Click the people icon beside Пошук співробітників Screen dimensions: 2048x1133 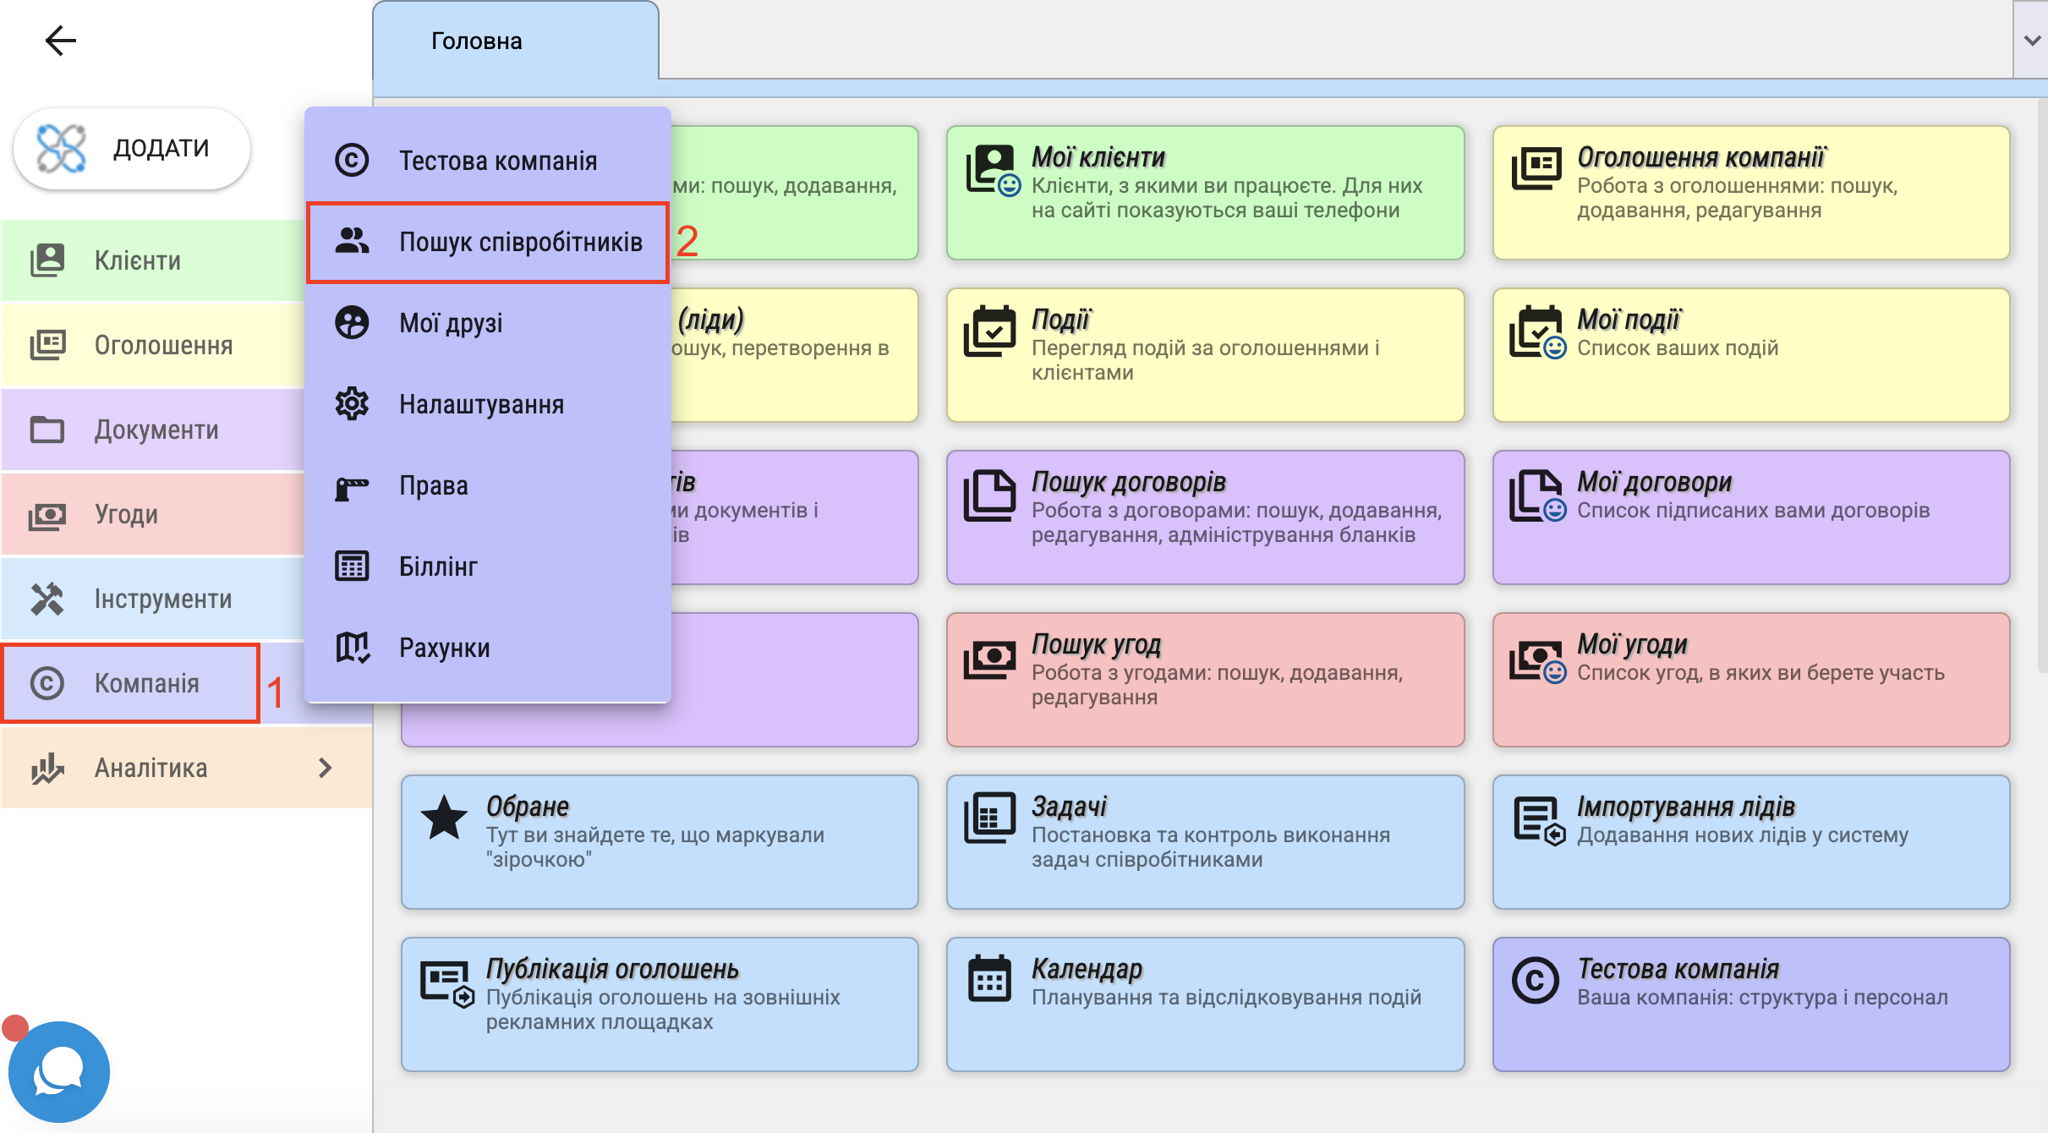click(352, 241)
